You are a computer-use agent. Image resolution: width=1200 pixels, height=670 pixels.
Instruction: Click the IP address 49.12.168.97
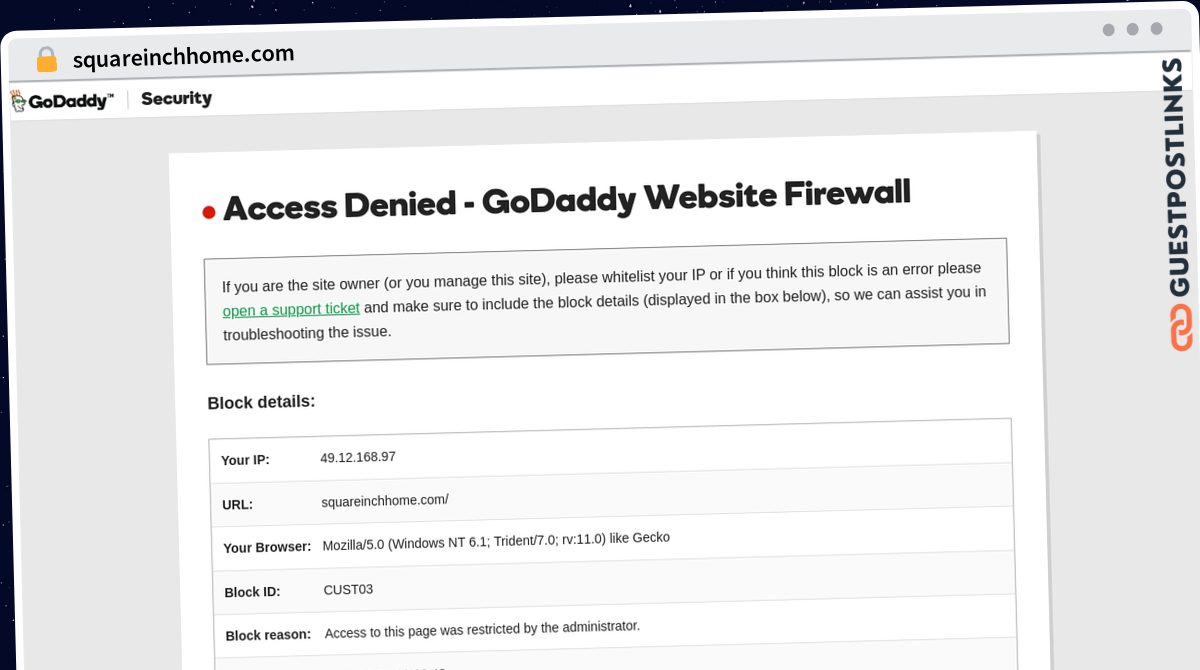click(358, 457)
